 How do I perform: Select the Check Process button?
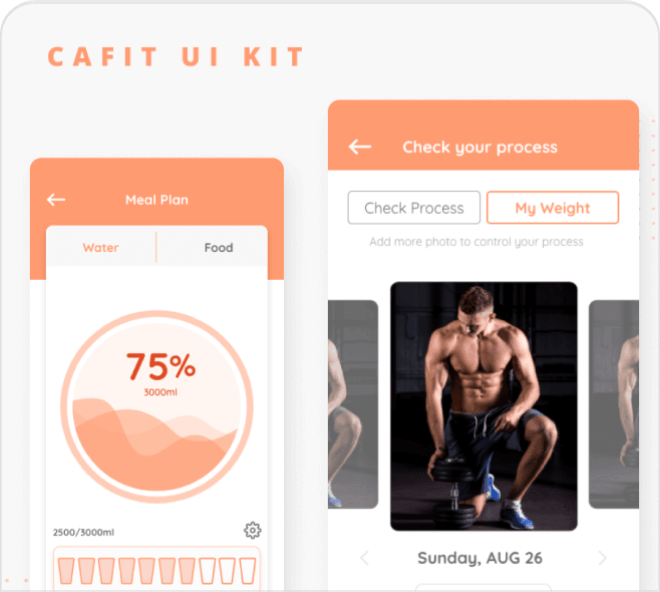[414, 208]
